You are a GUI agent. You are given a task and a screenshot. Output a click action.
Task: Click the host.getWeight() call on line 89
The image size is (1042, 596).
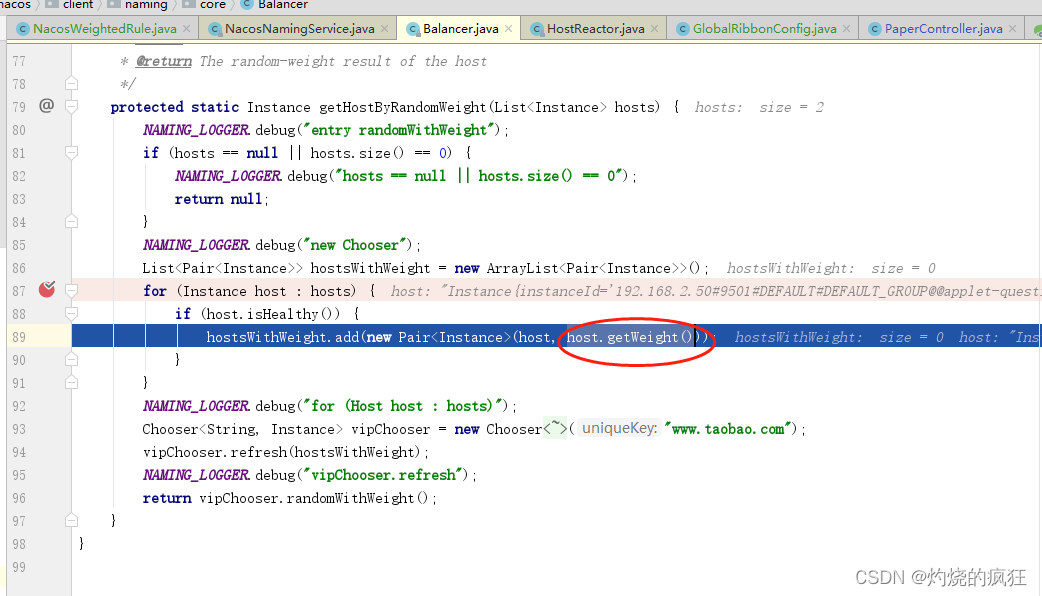tap(629, 337)
